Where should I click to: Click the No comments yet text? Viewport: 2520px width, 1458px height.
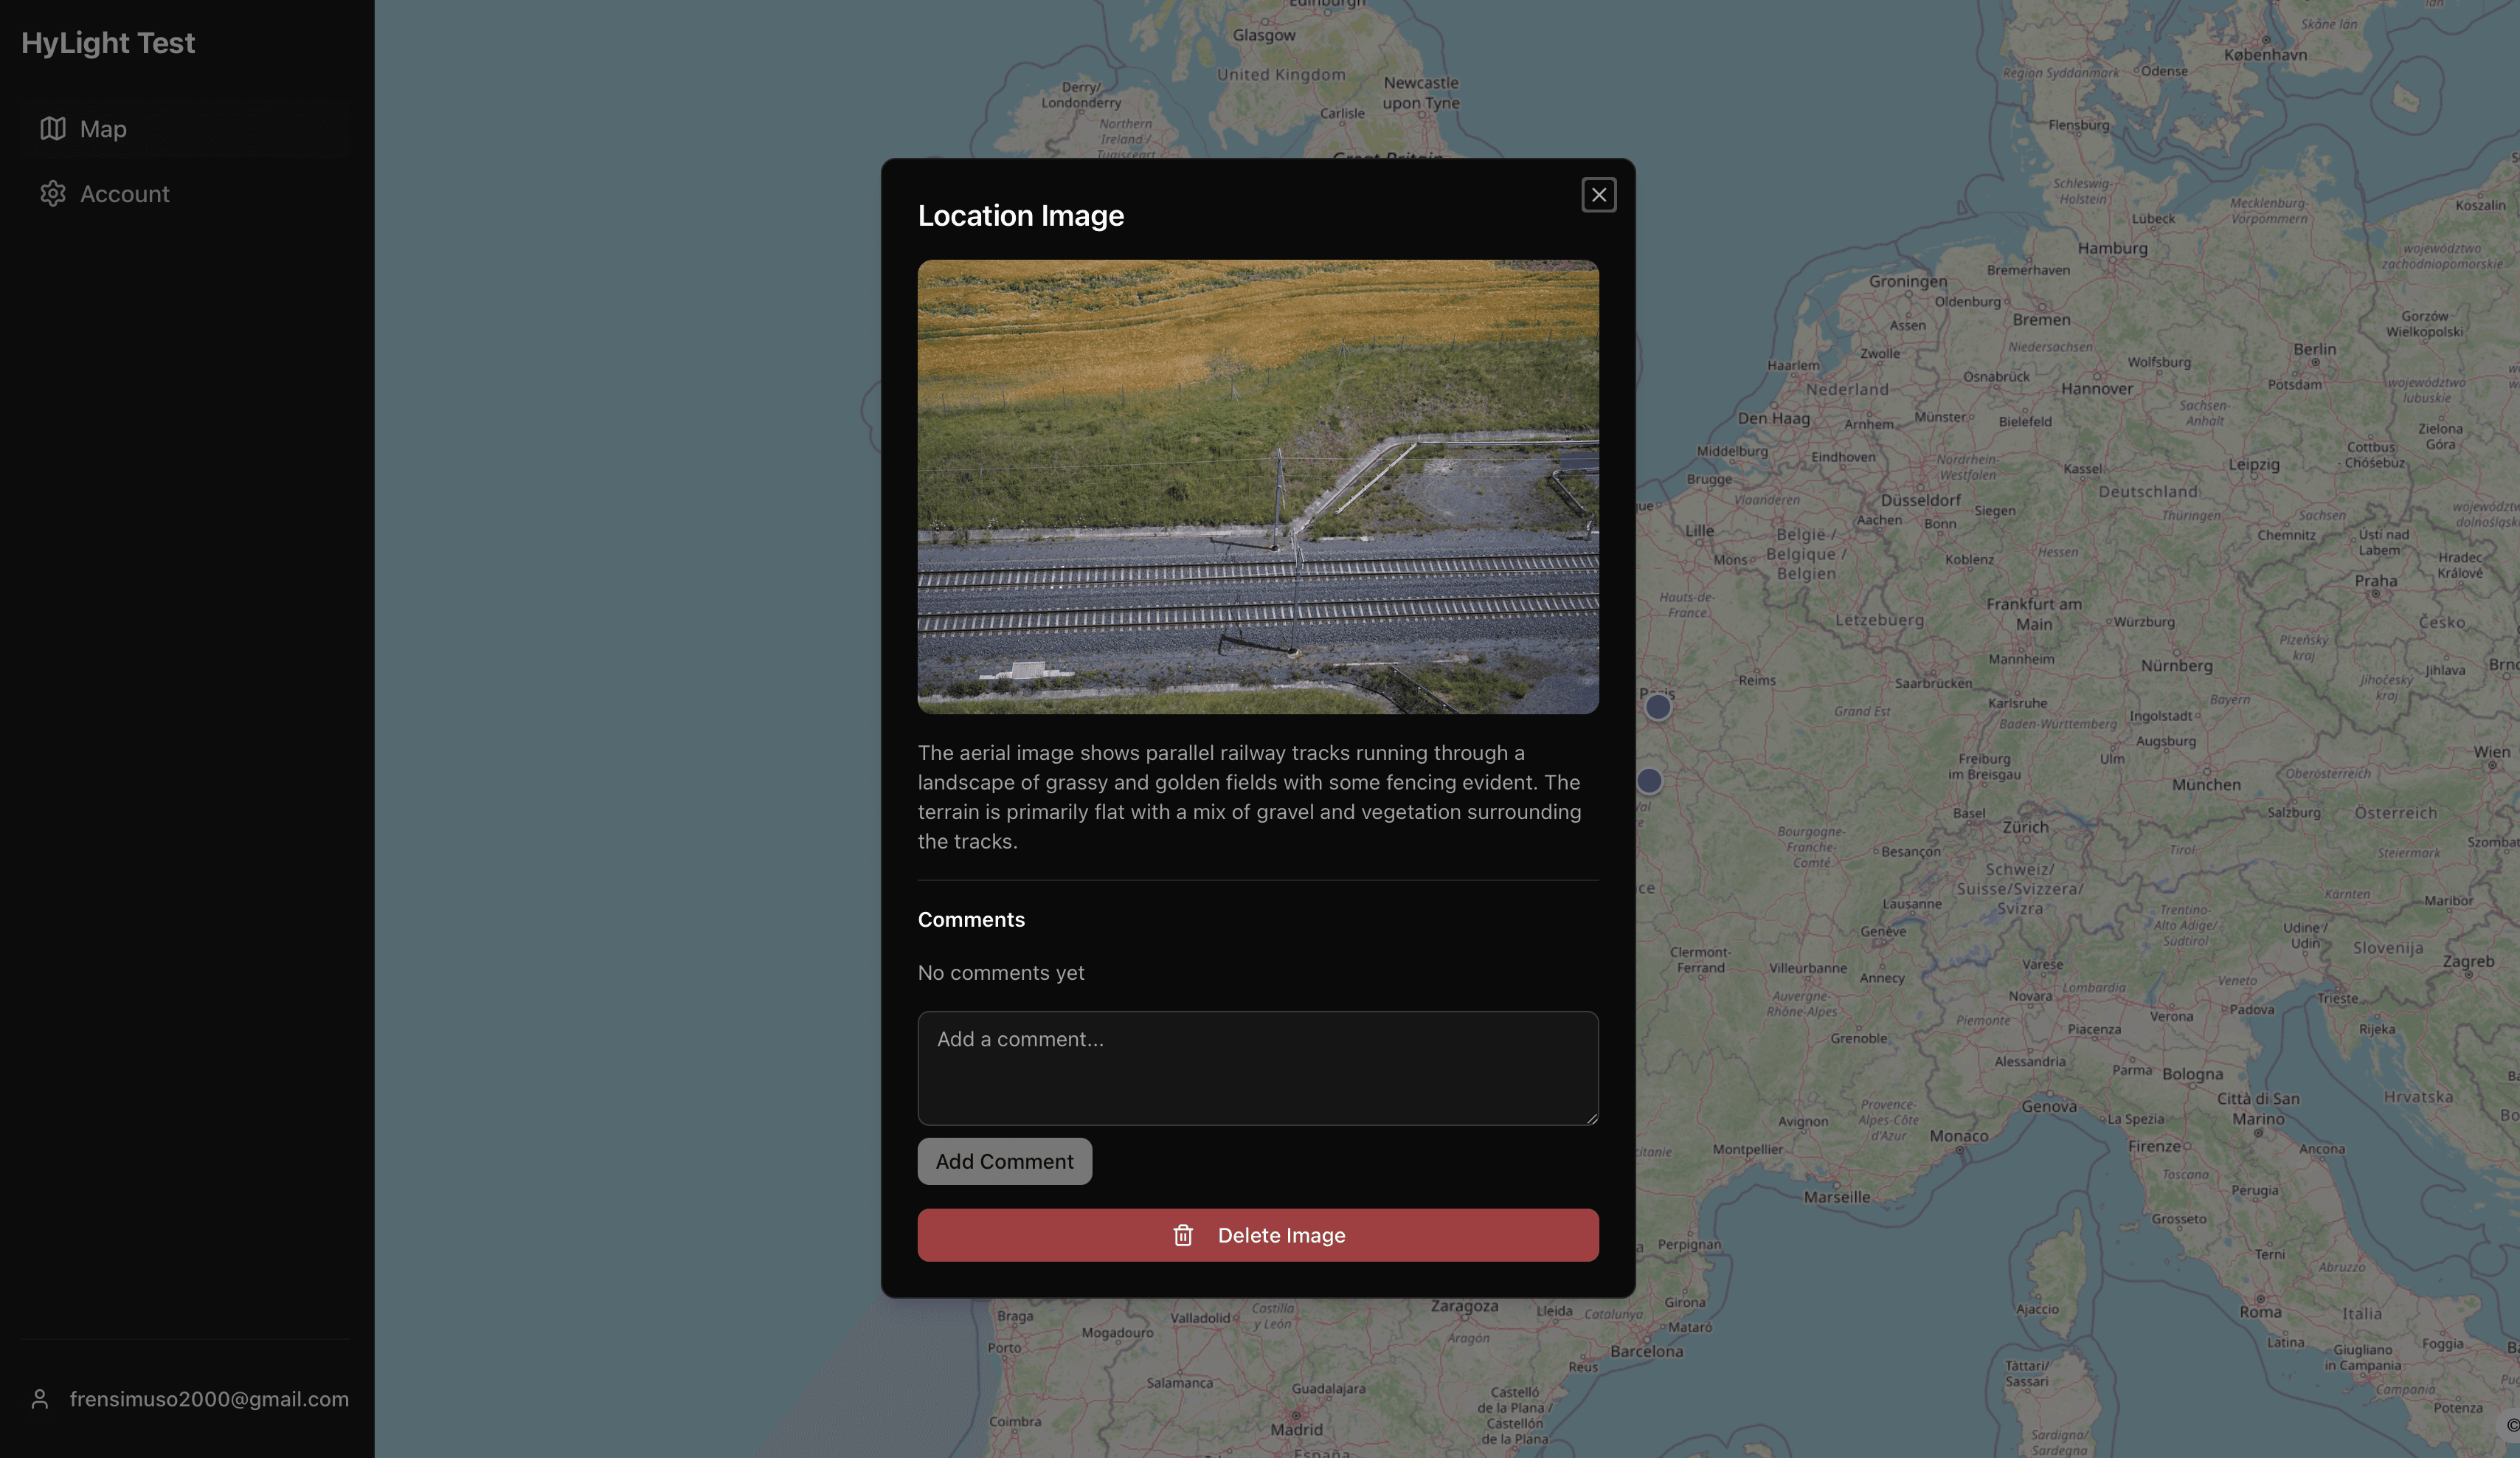tap(1000, 972)
